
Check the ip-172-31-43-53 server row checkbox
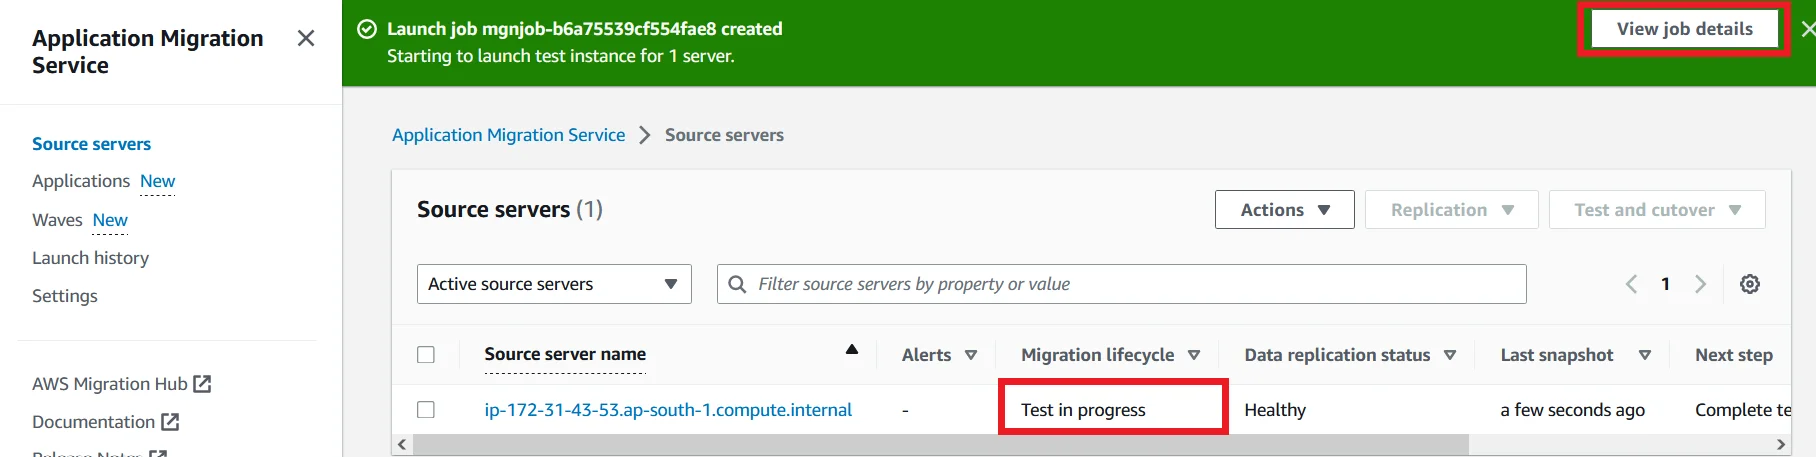[426, 409]
